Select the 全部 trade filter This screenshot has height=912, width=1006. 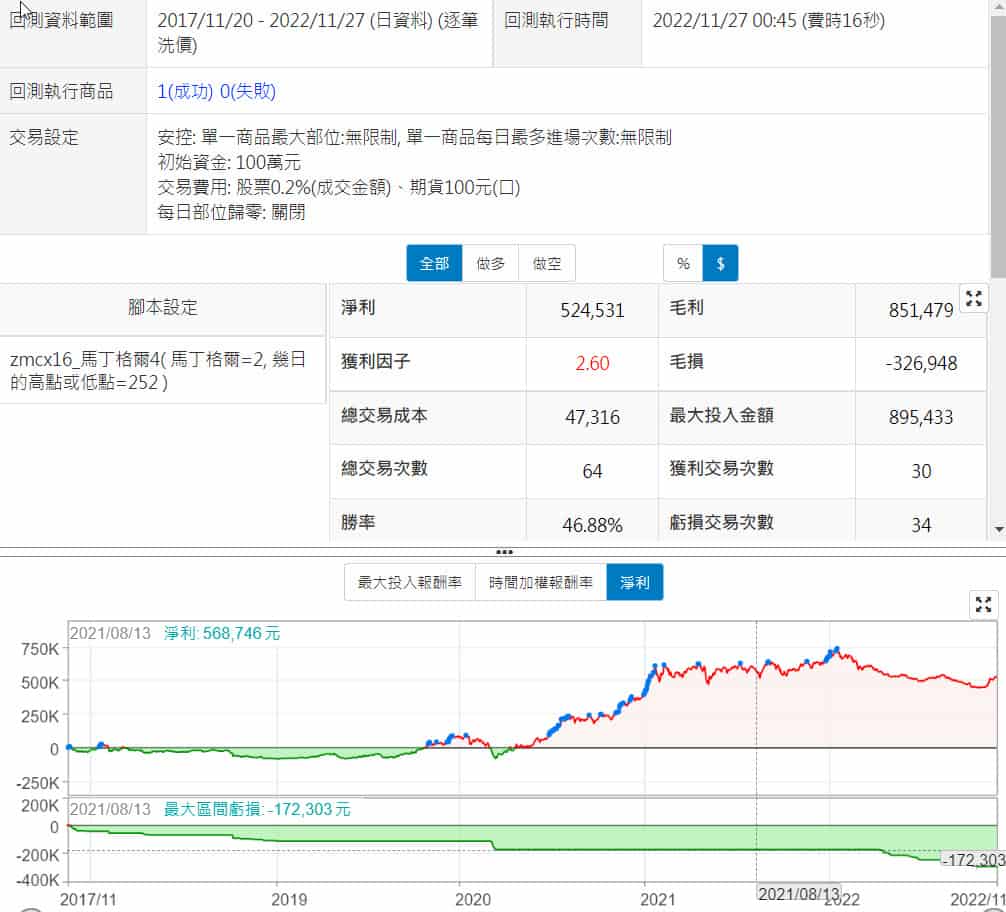point(434,264)
